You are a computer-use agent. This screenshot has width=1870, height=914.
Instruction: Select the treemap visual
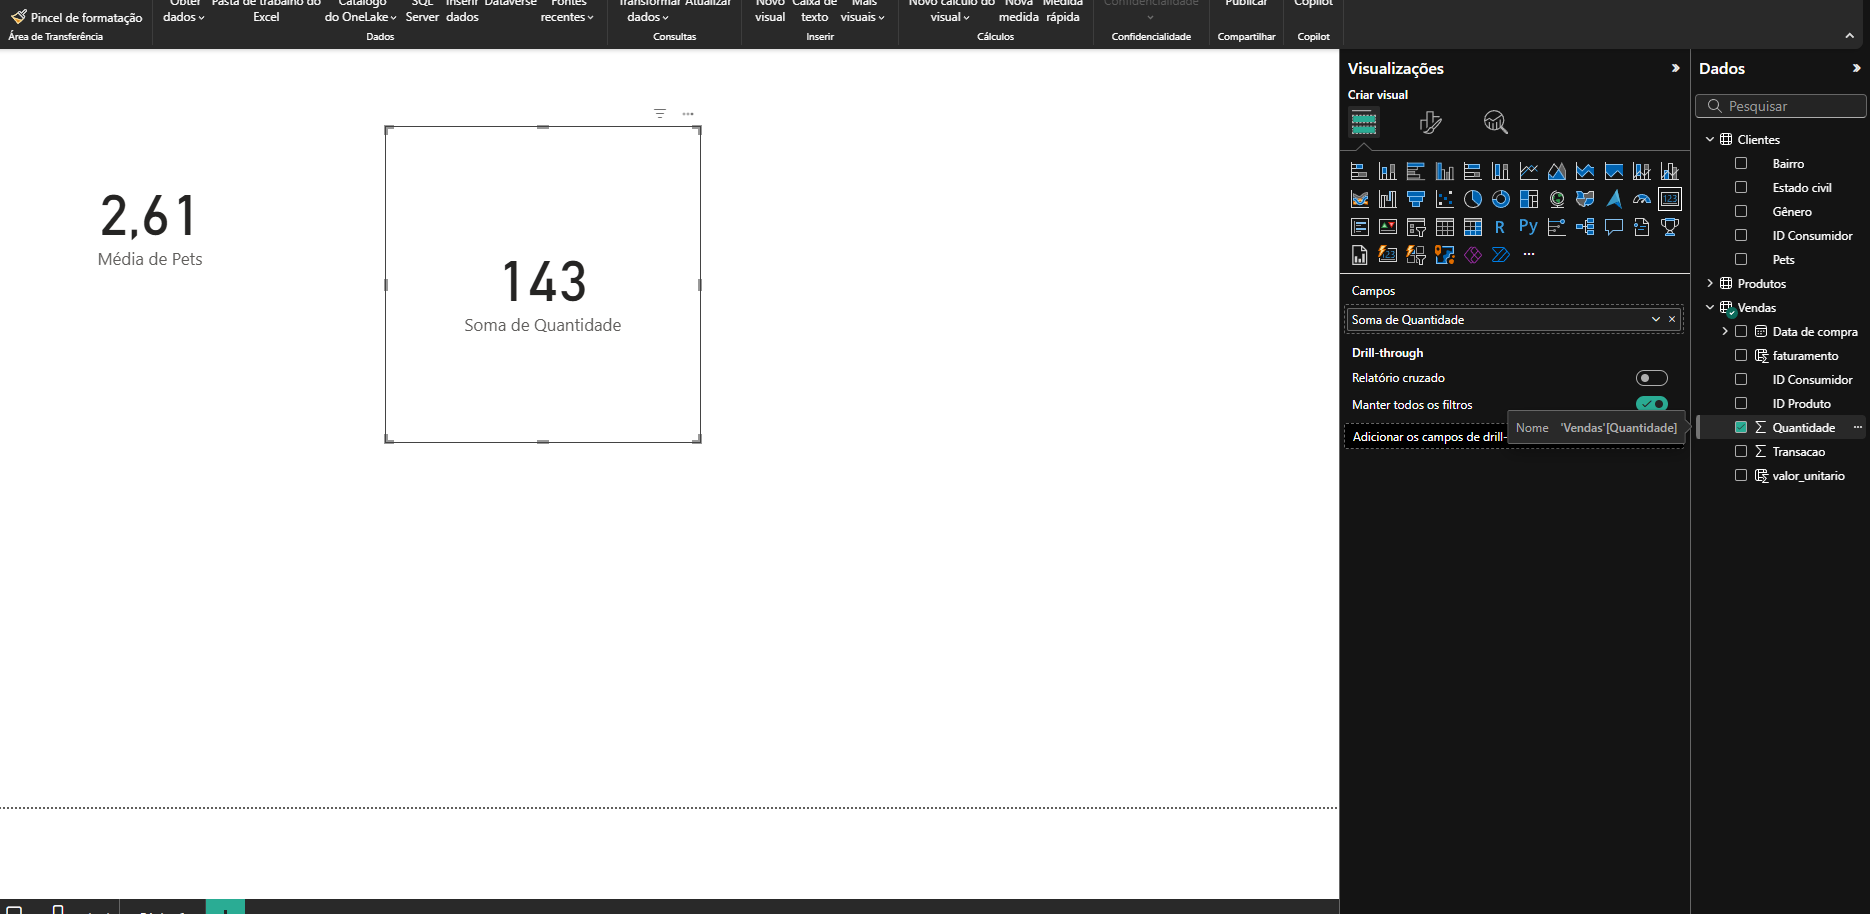1529,200
